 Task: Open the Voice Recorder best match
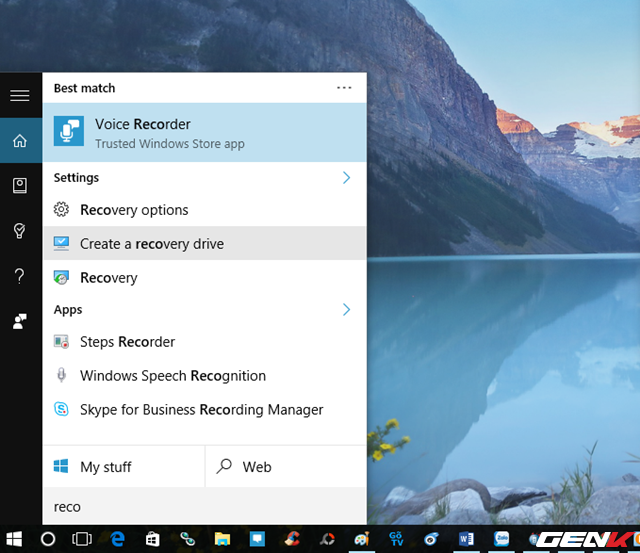click(x=204, y=133)
